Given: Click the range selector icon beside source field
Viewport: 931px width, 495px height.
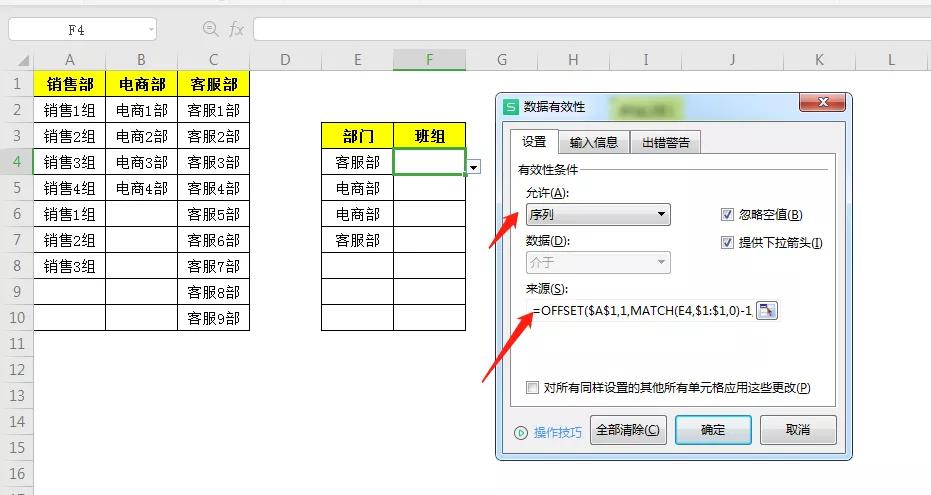Looking at the screenshot, I should point(767,310).
